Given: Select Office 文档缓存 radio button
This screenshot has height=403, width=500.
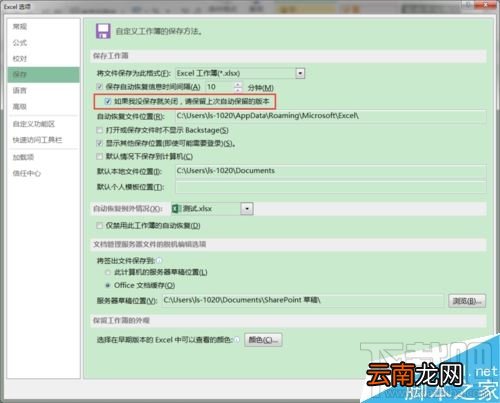Looking at the screenshot, I should pyautogui.click(x=108, y=285).
